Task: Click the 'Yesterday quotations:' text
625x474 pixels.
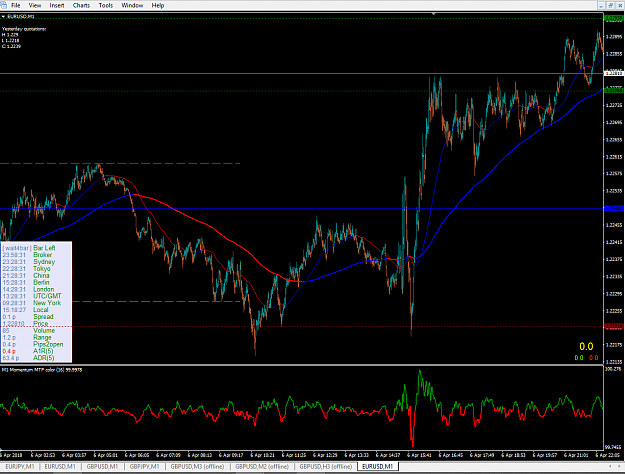Action: (24, 29)
